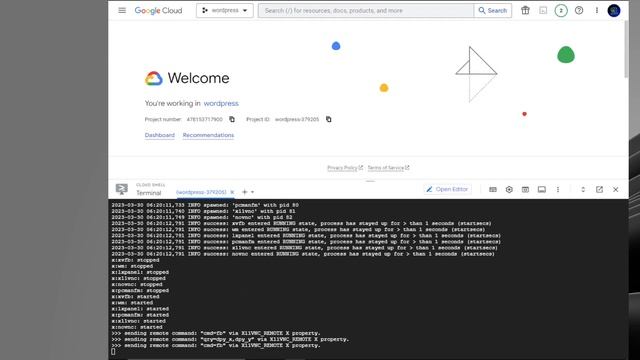
Task: Open terminal settings gear icon
Action: click(509, 189)
